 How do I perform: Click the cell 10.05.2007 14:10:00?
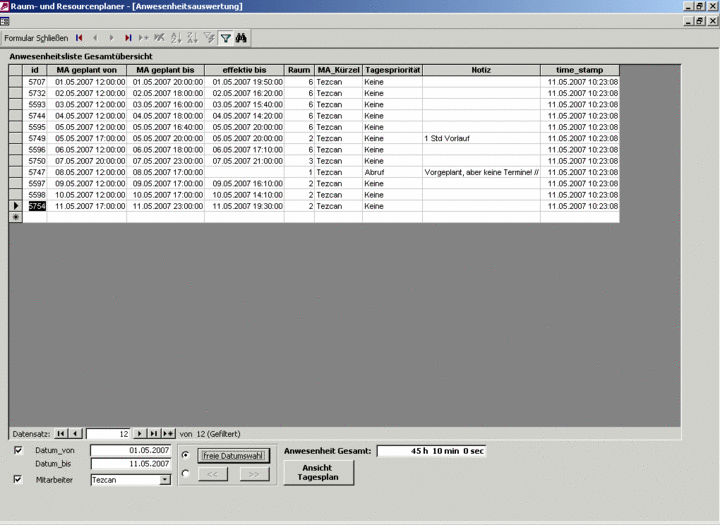[x=244, y=195]
